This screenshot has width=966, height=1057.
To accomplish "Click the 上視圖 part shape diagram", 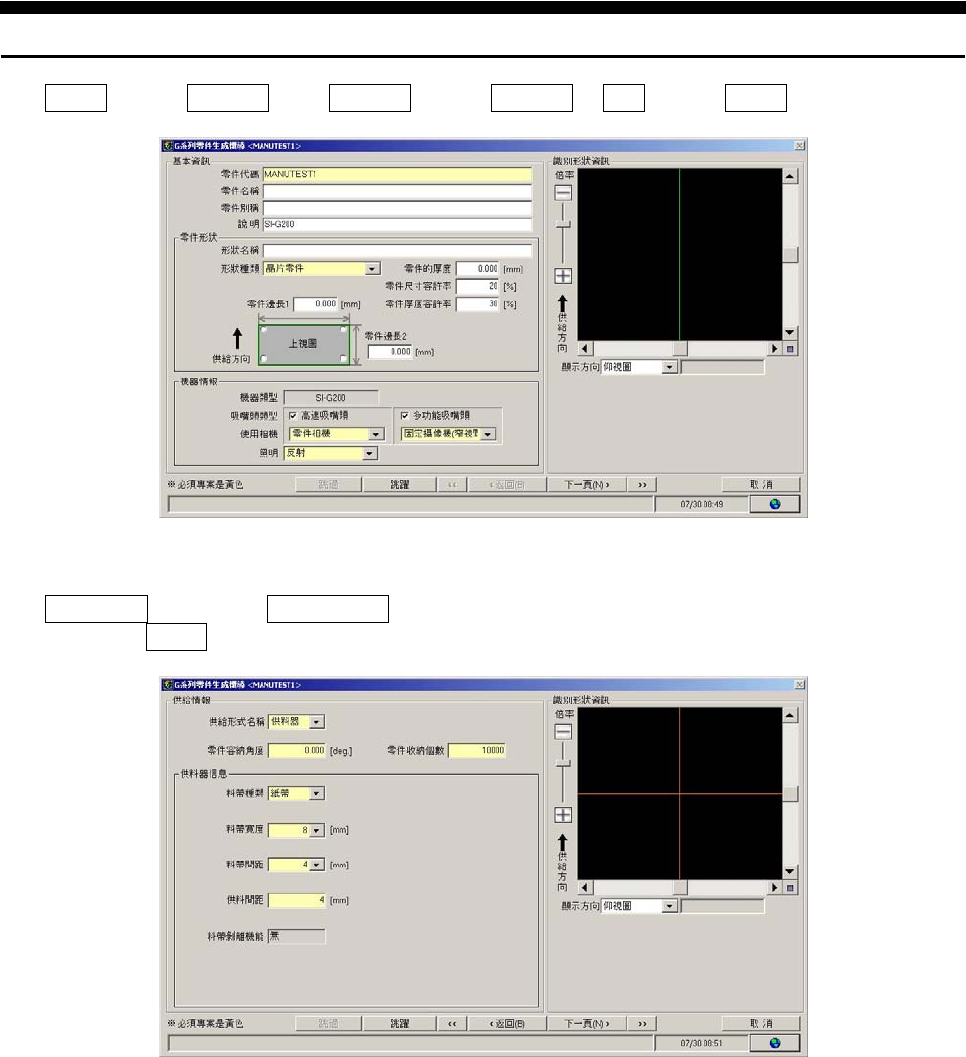I will pyautogui.click(x=304, y=344).
